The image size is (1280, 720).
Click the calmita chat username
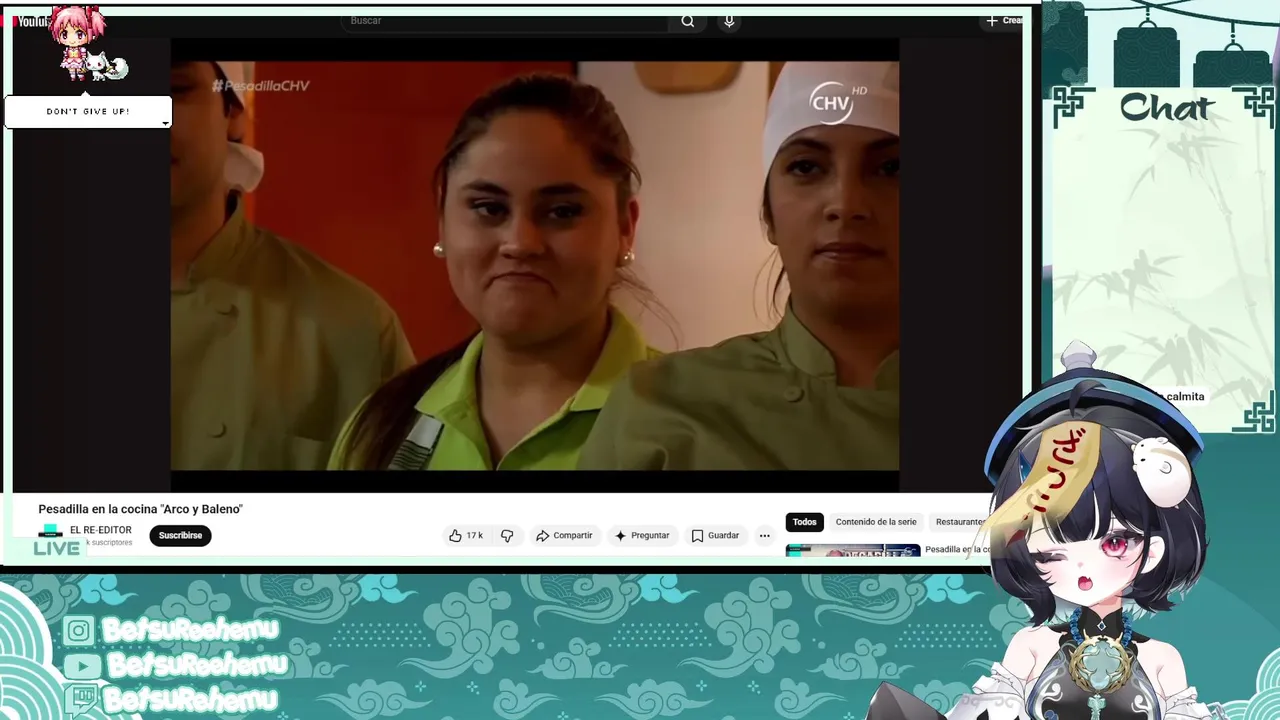coord(1185,397)
